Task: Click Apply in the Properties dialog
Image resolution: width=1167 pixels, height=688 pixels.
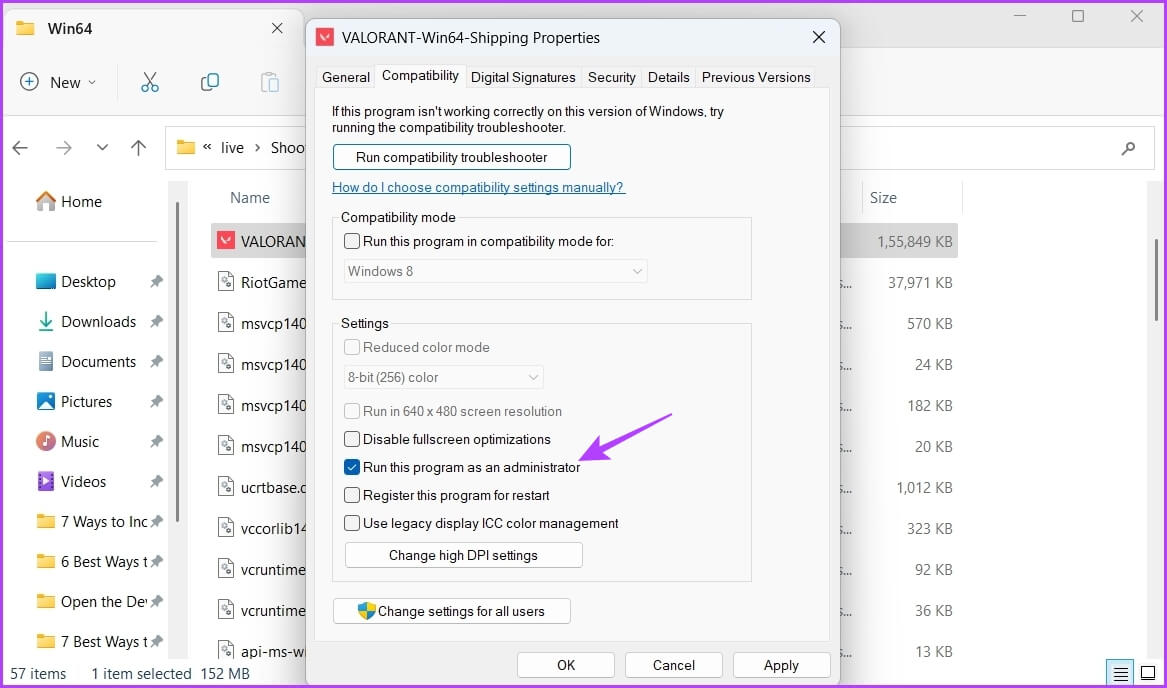Action: 781,666
